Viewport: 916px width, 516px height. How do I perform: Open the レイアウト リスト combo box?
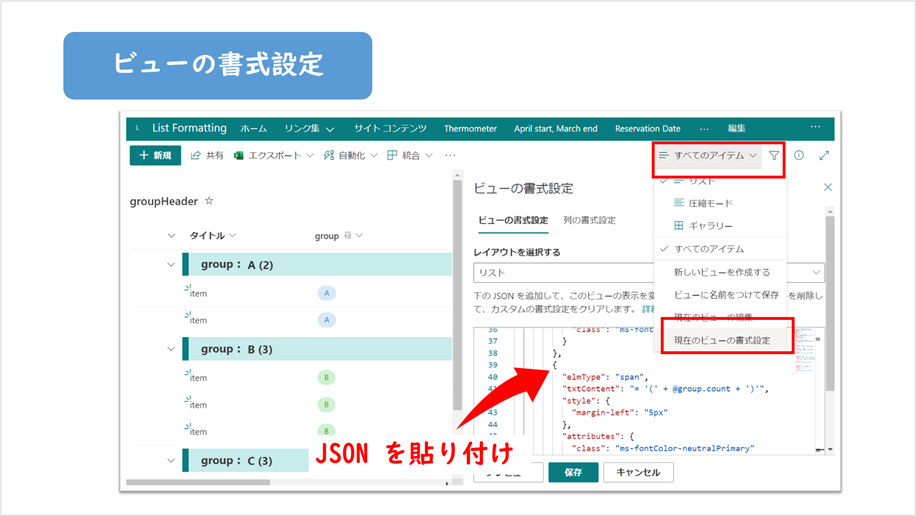[x=648, y=273]
